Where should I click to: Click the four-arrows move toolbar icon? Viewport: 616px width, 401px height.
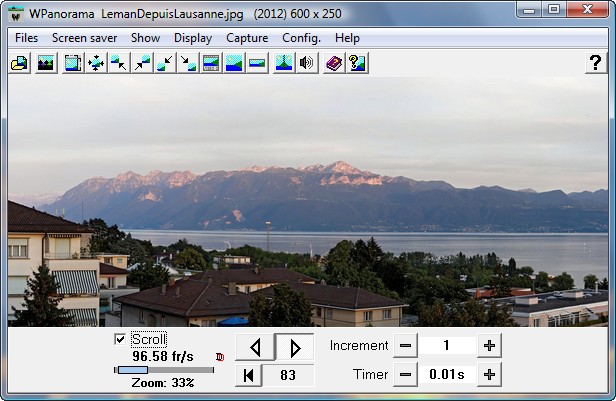click(x=96, y=63)
